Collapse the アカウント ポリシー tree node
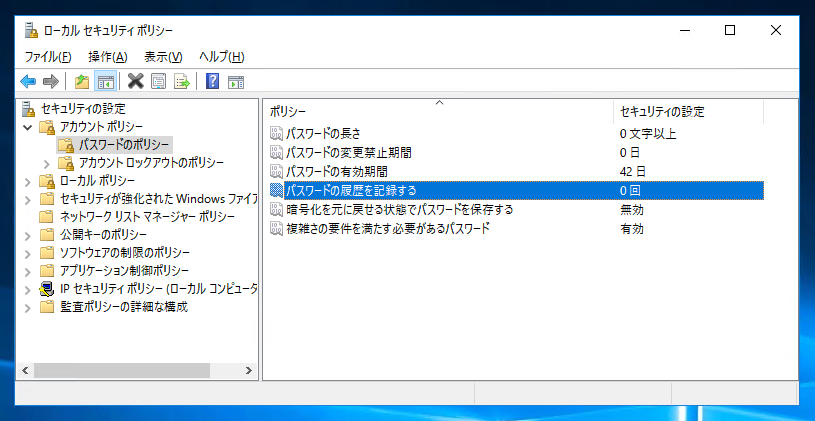The image size is (815, 421). 29,127
